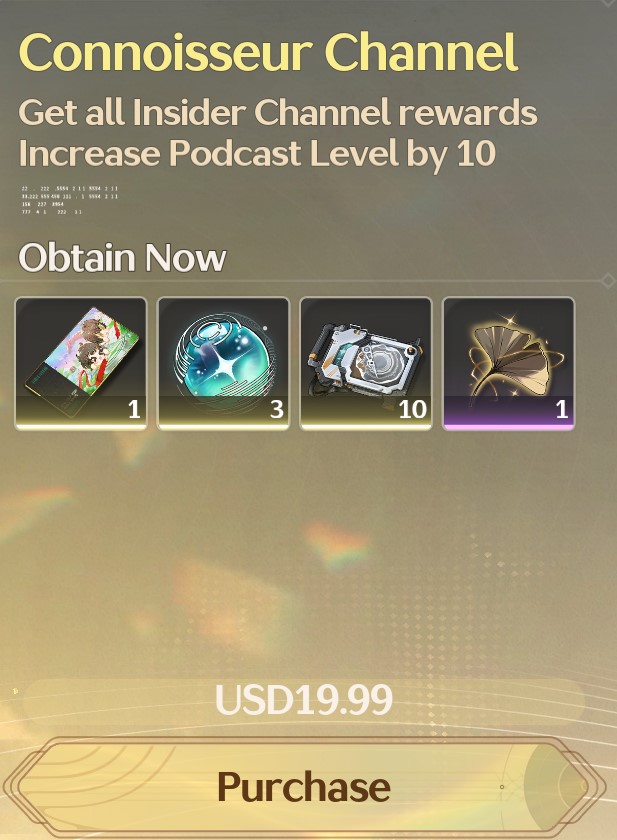Open the mechanical device reward item details

point(366,363)
